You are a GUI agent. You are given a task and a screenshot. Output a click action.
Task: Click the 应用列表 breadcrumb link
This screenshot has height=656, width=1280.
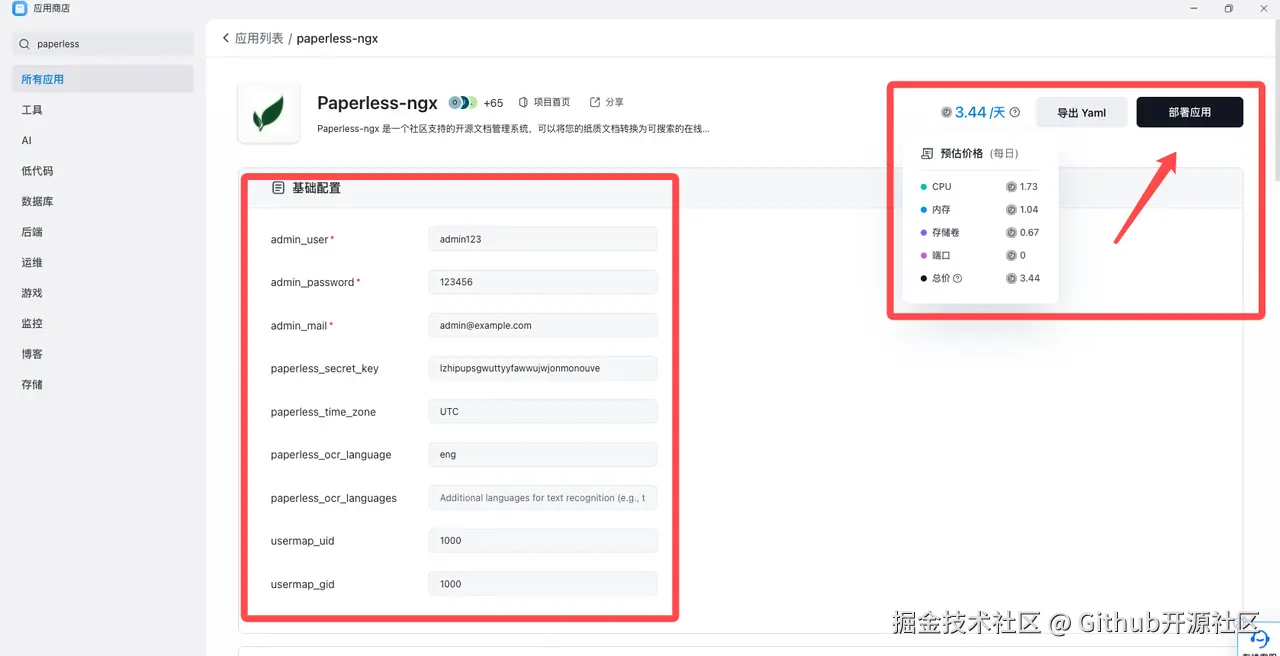(259, 38)
